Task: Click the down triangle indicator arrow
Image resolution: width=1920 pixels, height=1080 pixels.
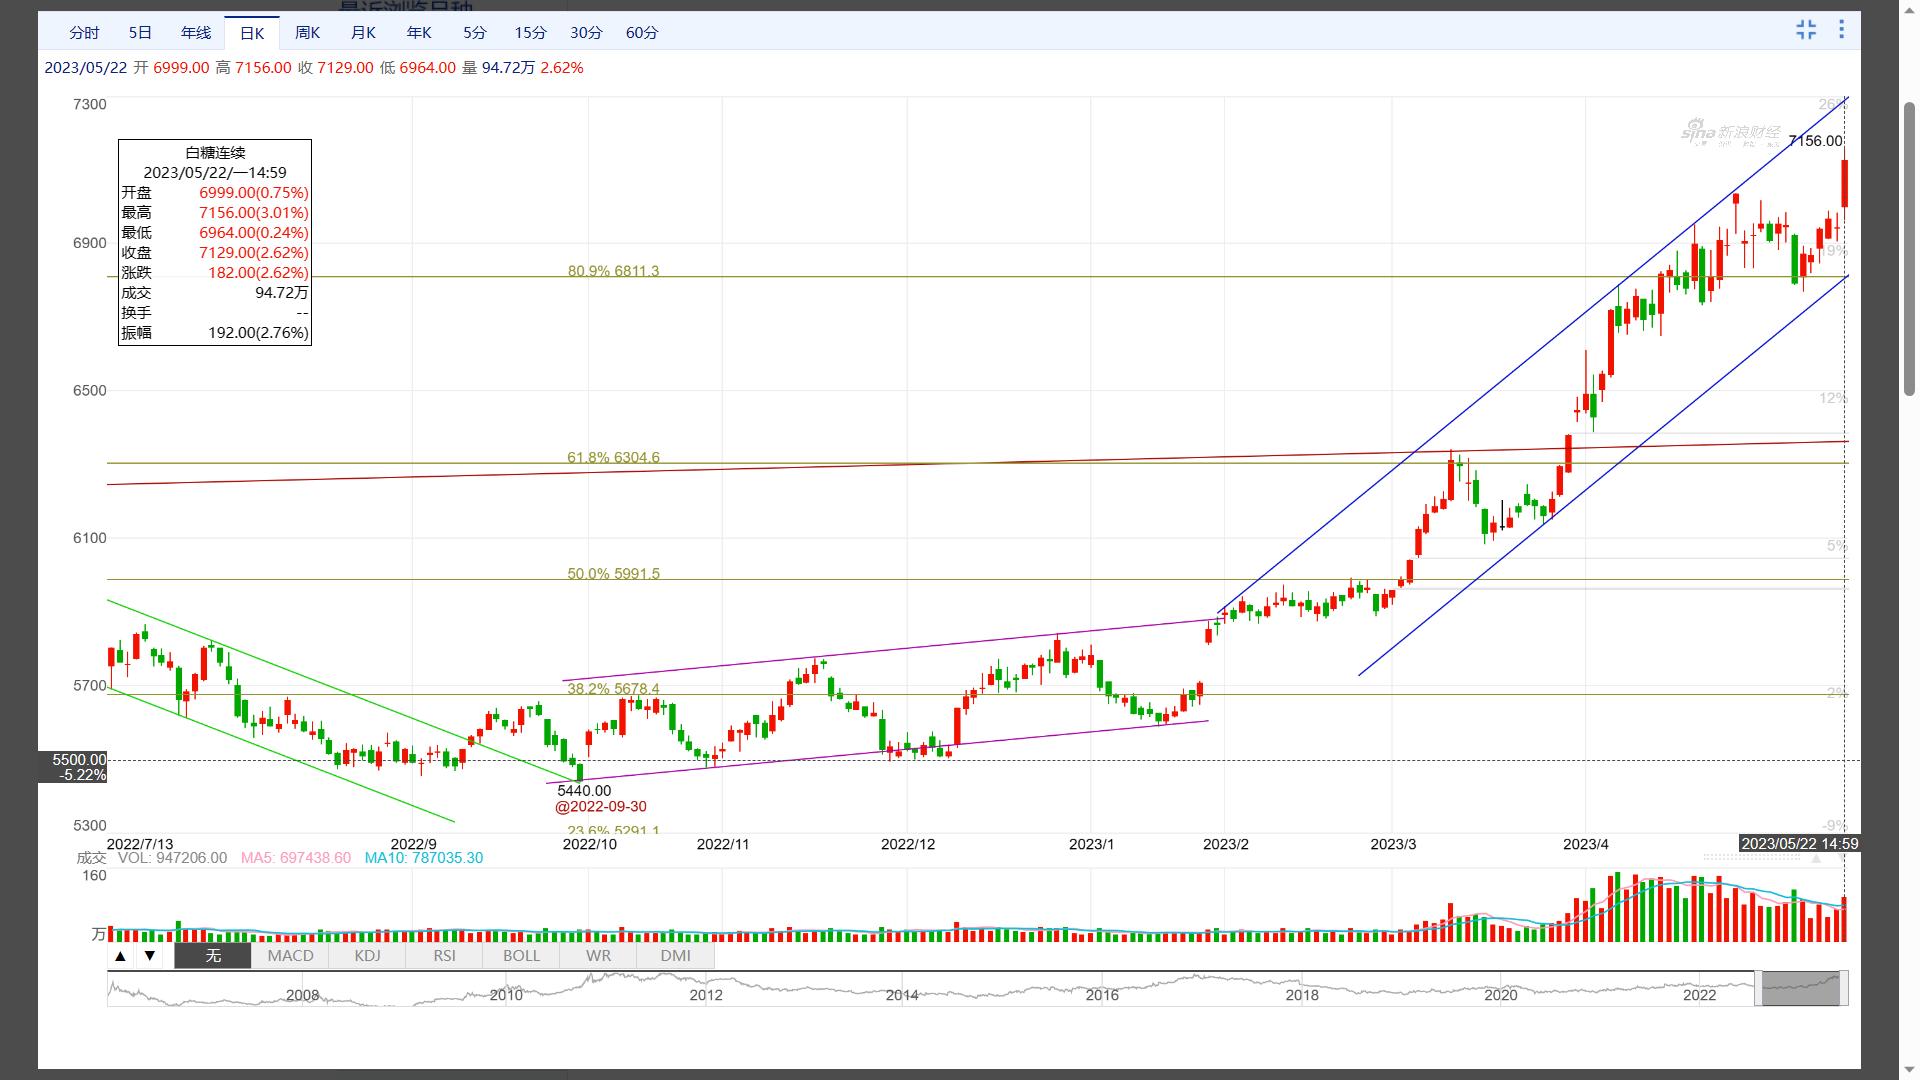Action: pyautogui.click(x=150, y=956)
